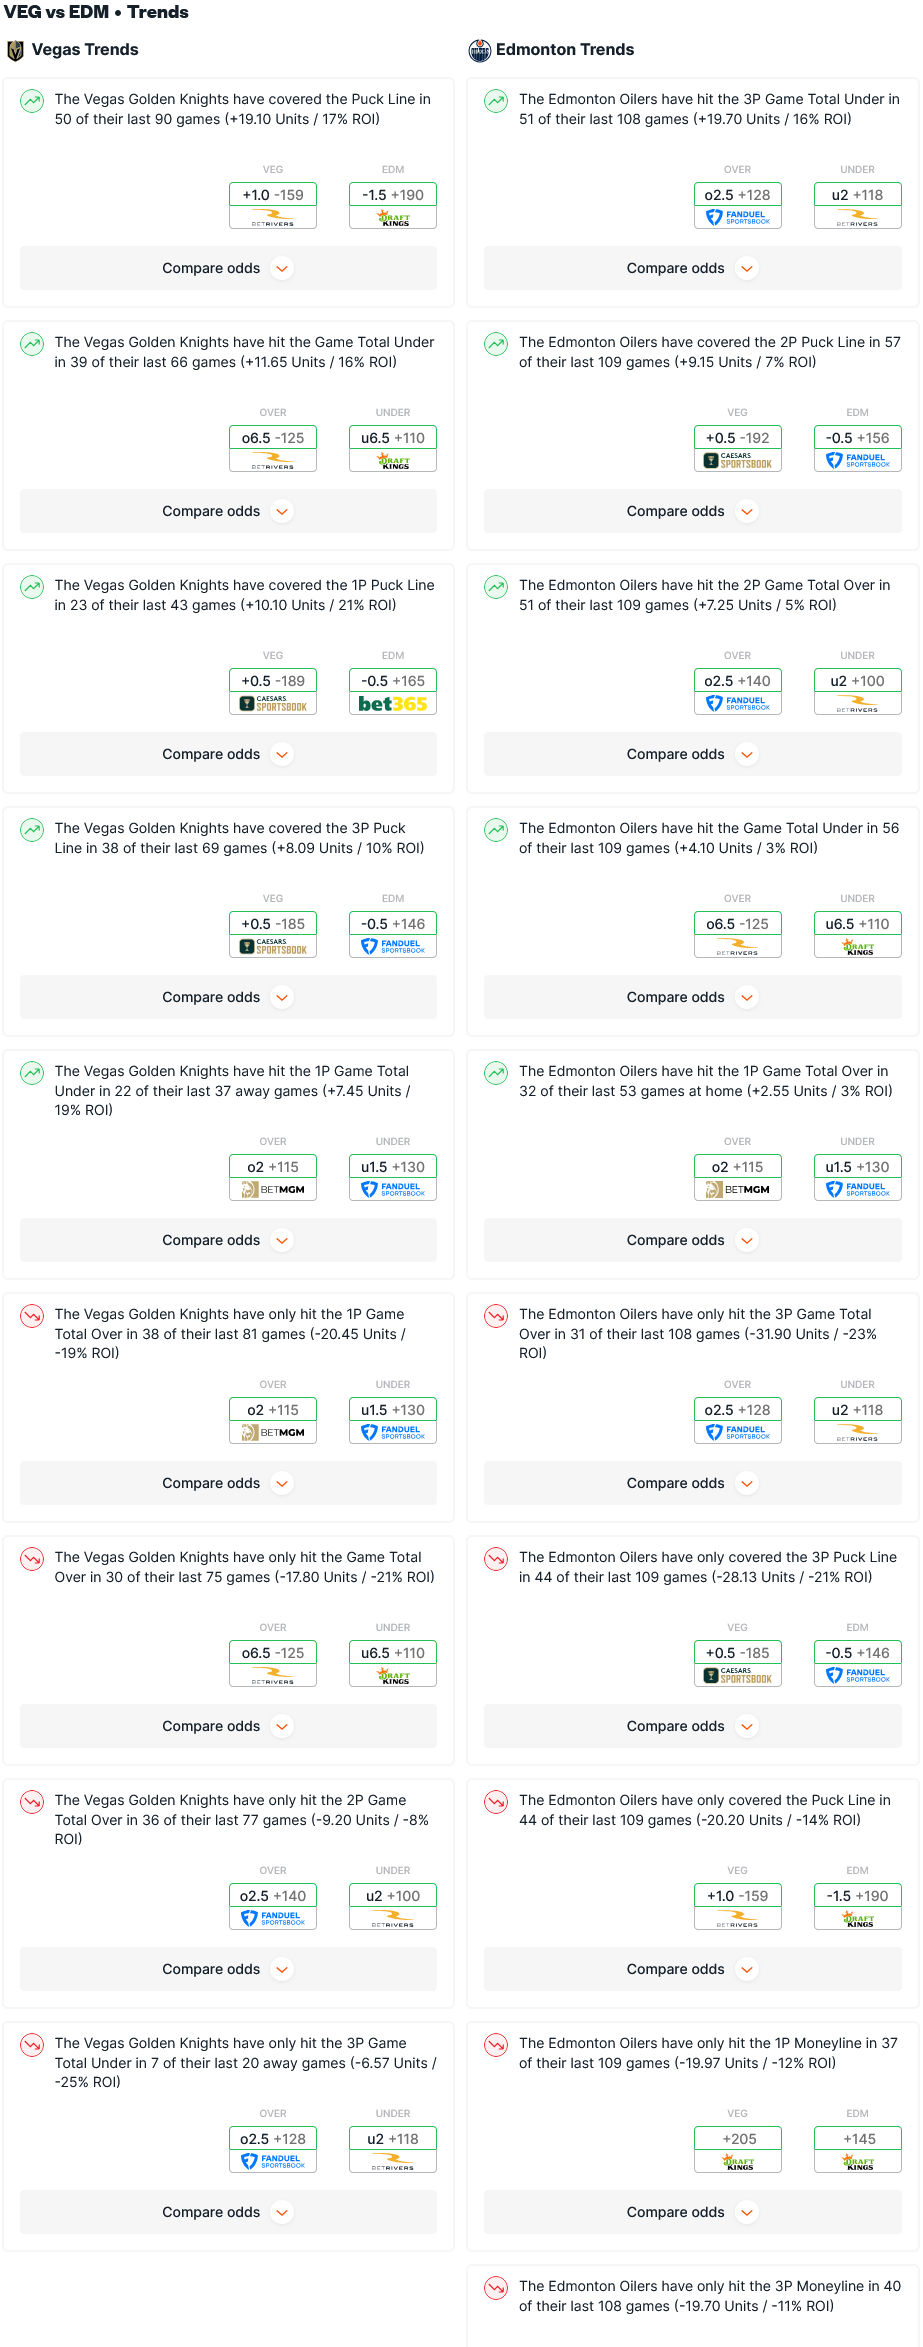Pick the +205 VEG moneyline odds
The image size is (923, 2347).
coord(738,2139)
